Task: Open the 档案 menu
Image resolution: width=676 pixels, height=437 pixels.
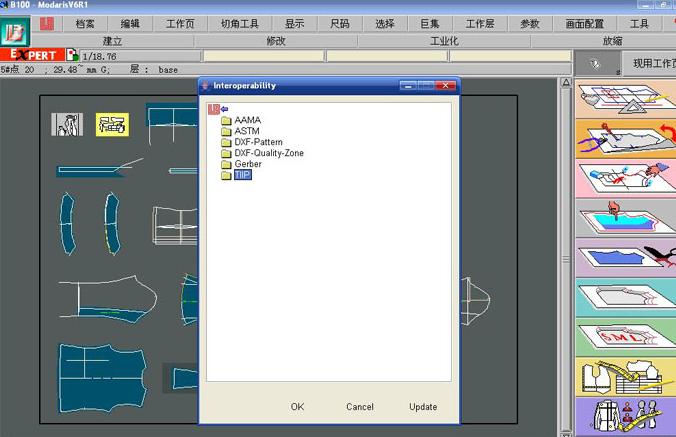Action: (x=85, y=23)
